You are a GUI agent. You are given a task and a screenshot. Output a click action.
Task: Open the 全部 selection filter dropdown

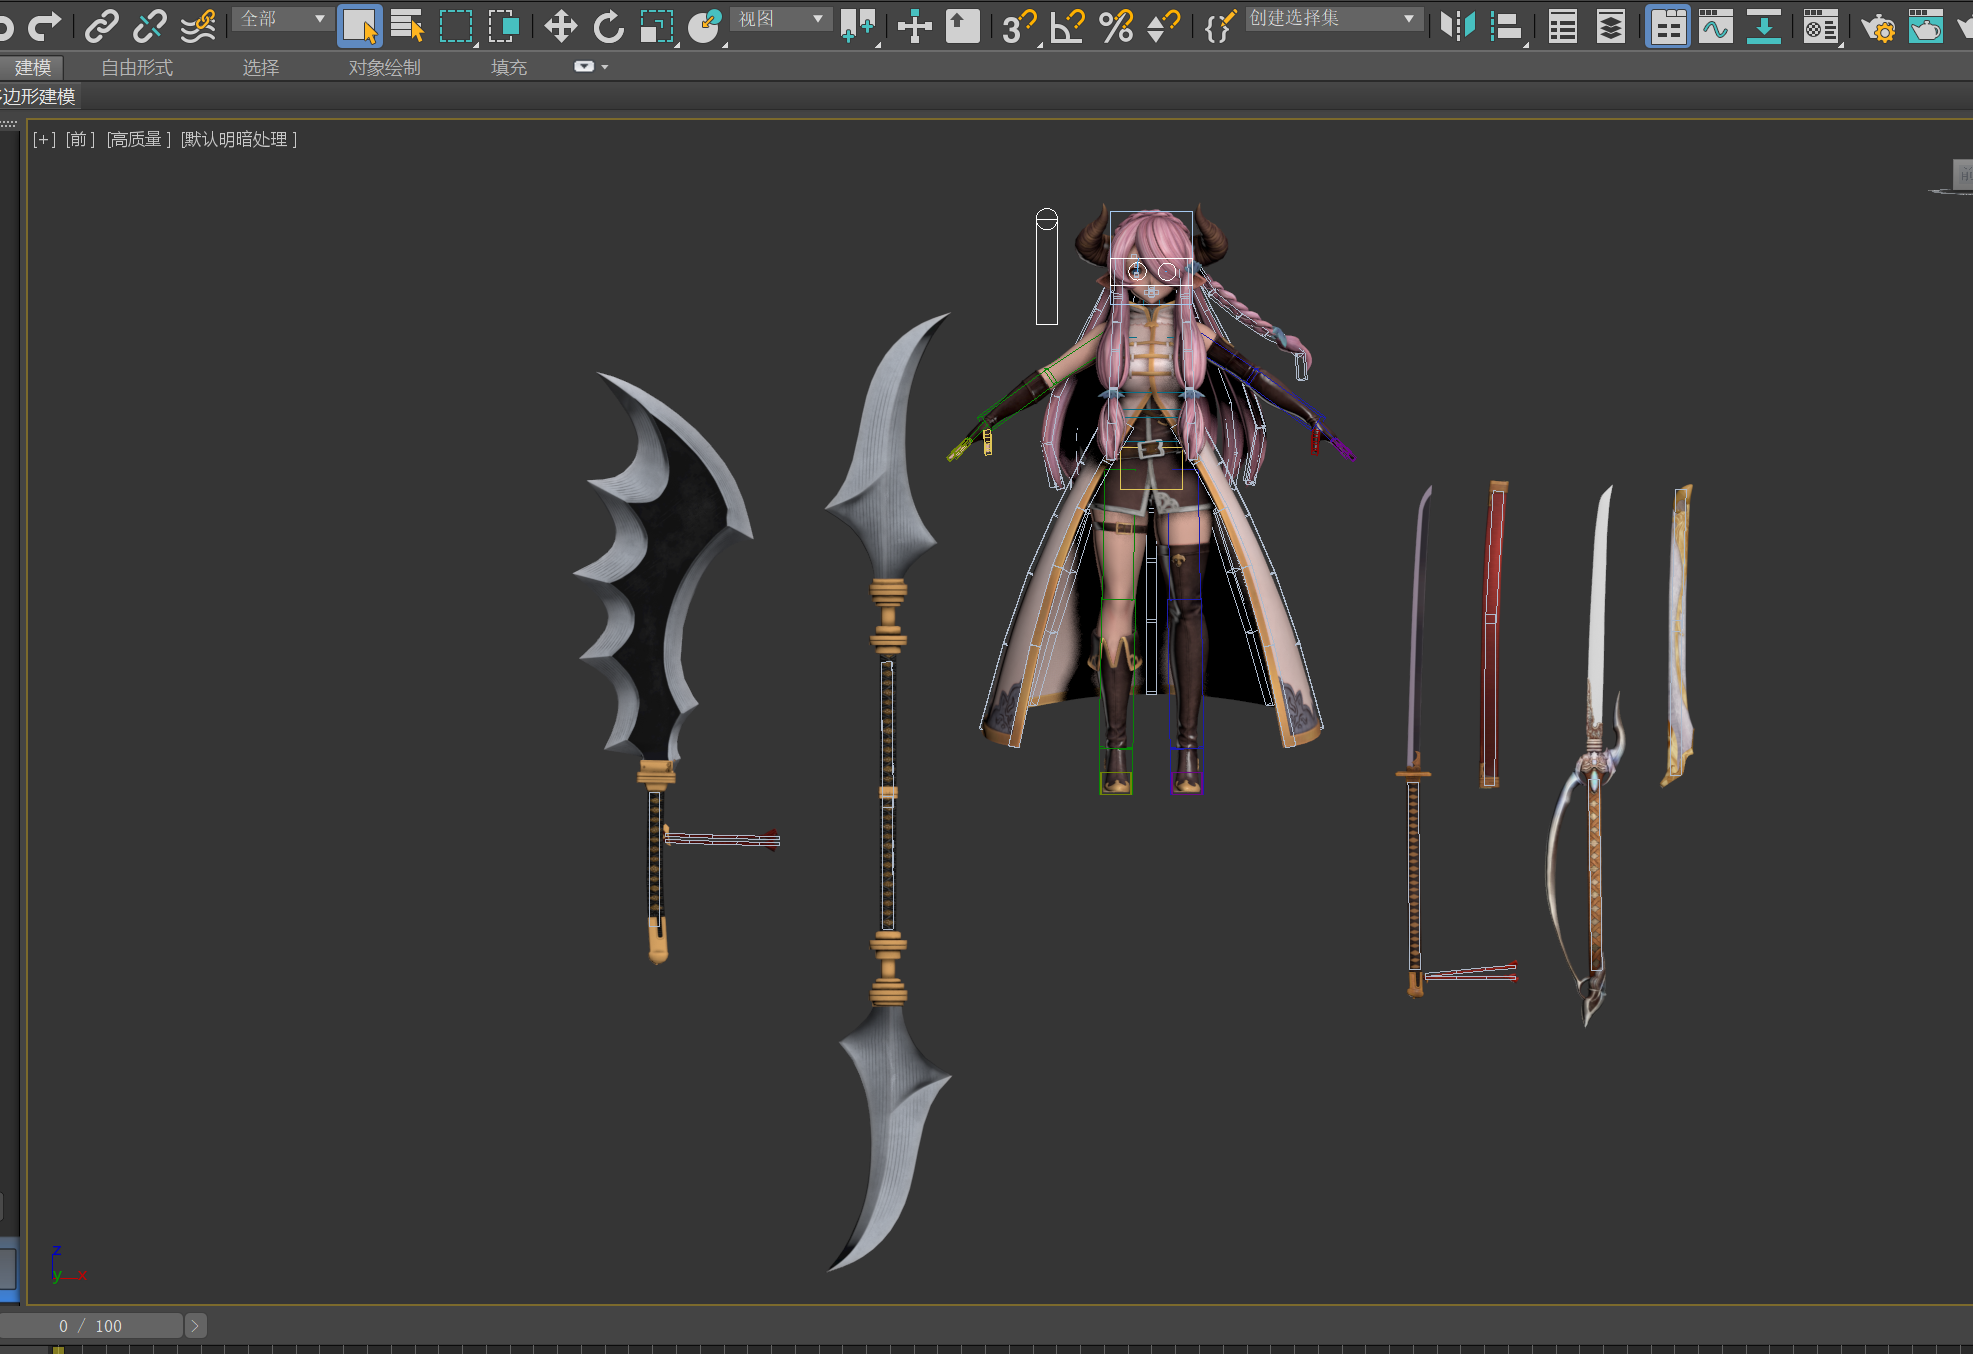coord(283,19)
